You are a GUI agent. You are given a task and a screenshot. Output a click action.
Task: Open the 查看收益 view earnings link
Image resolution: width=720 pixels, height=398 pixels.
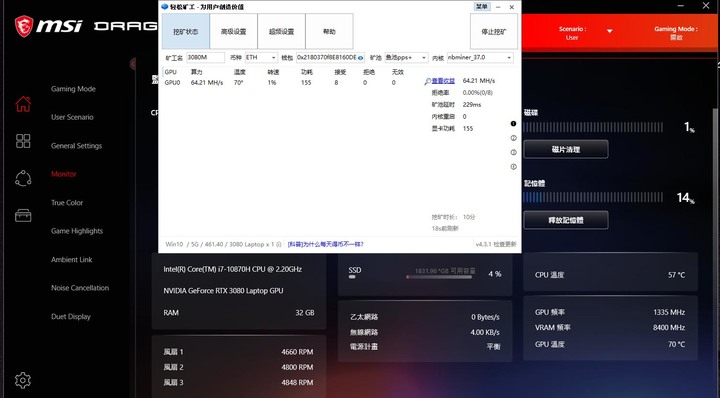[443, 81]
